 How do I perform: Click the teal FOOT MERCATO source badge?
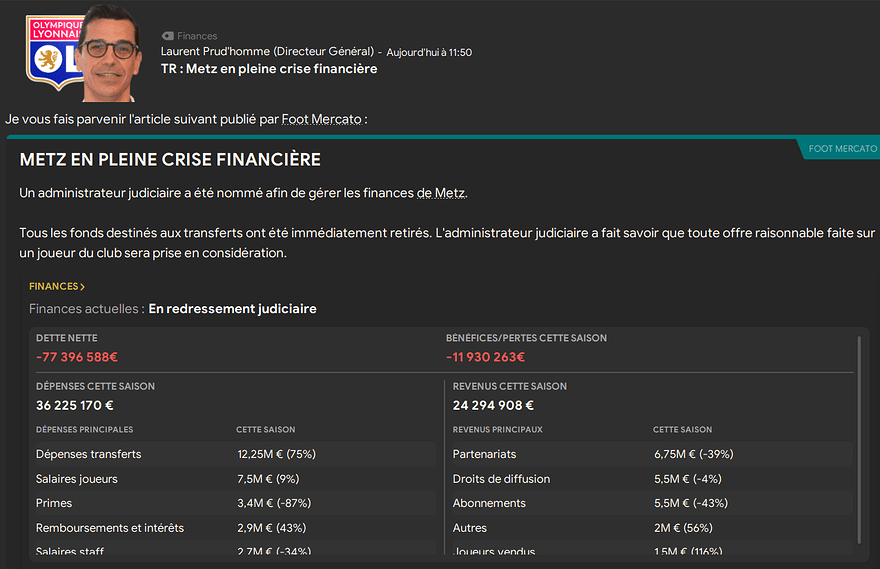[838, 149]
